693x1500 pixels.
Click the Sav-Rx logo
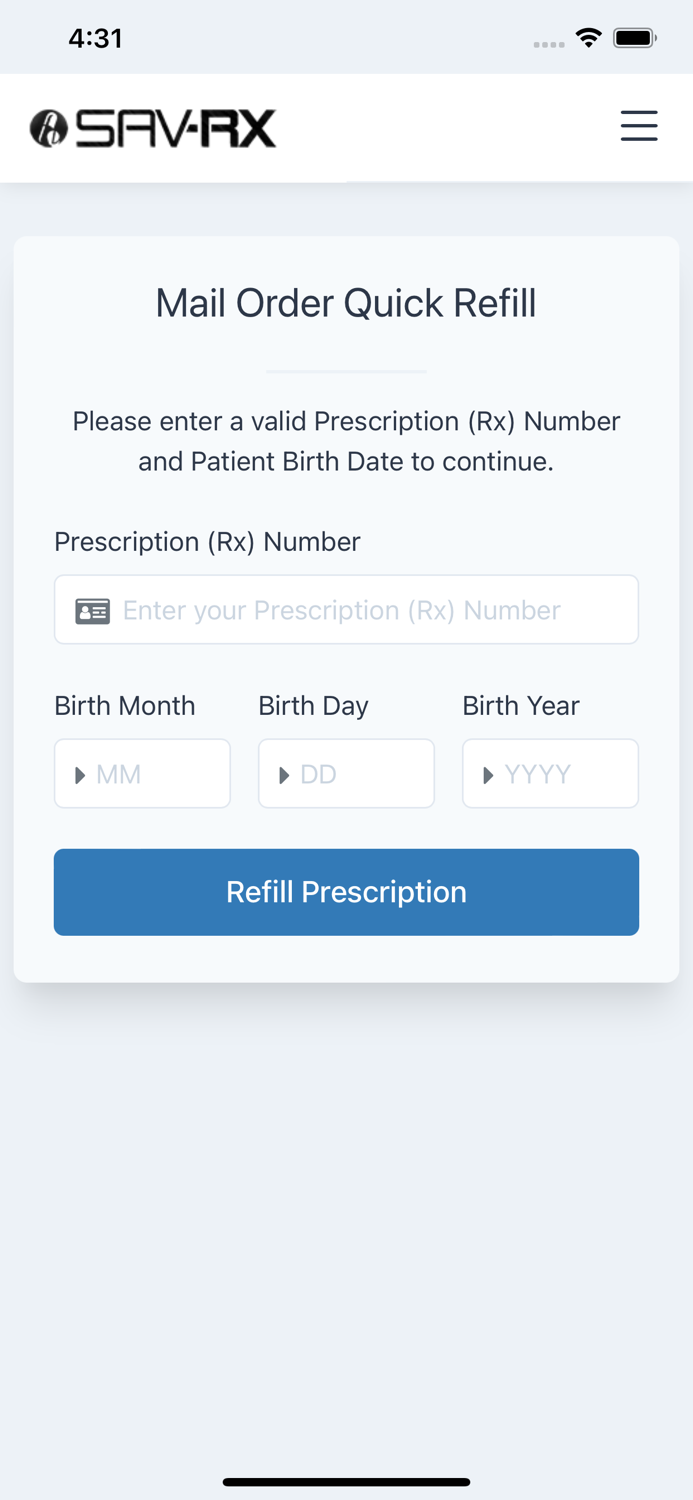click(152, 128)
